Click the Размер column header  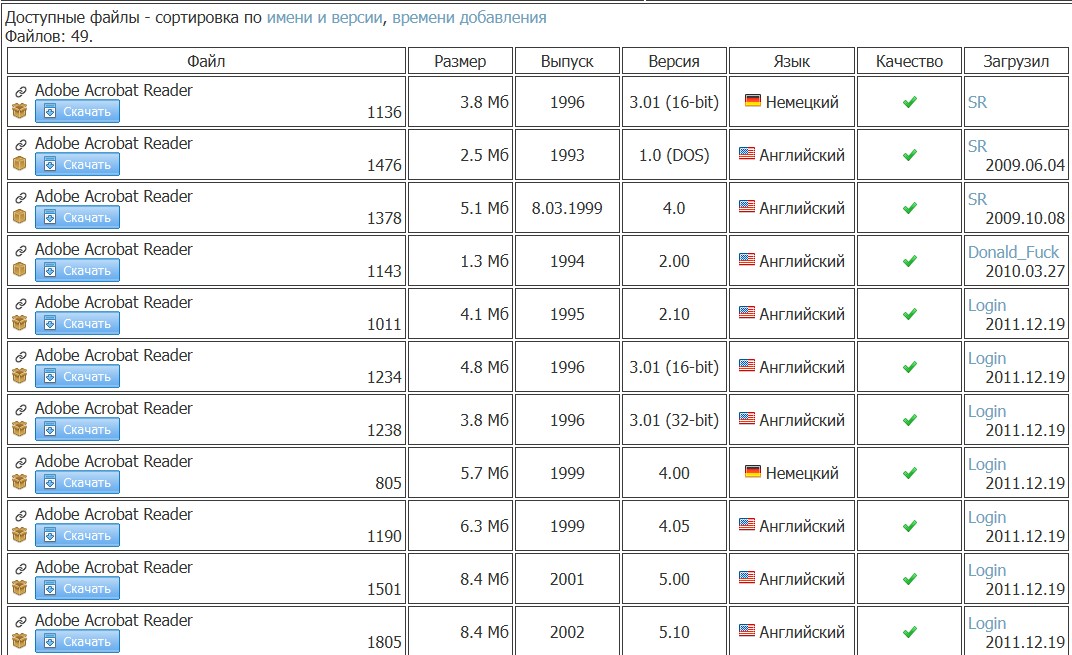pos(460,61)
